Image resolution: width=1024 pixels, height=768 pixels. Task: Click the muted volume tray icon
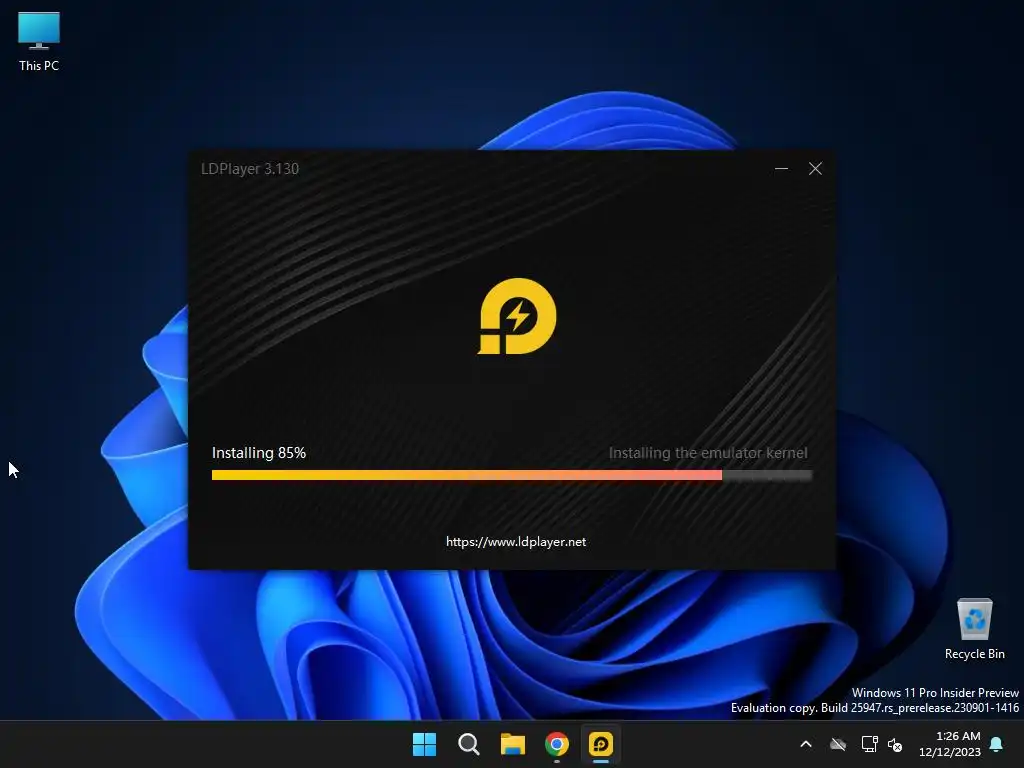[895, 744]
